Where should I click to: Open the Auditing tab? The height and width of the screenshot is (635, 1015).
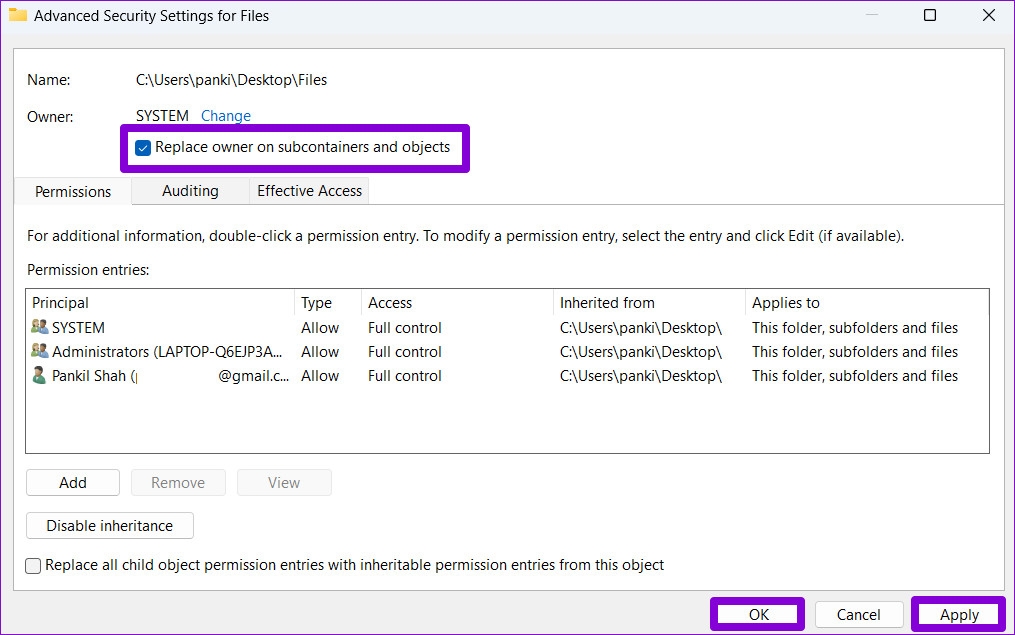tap(190, 191)
